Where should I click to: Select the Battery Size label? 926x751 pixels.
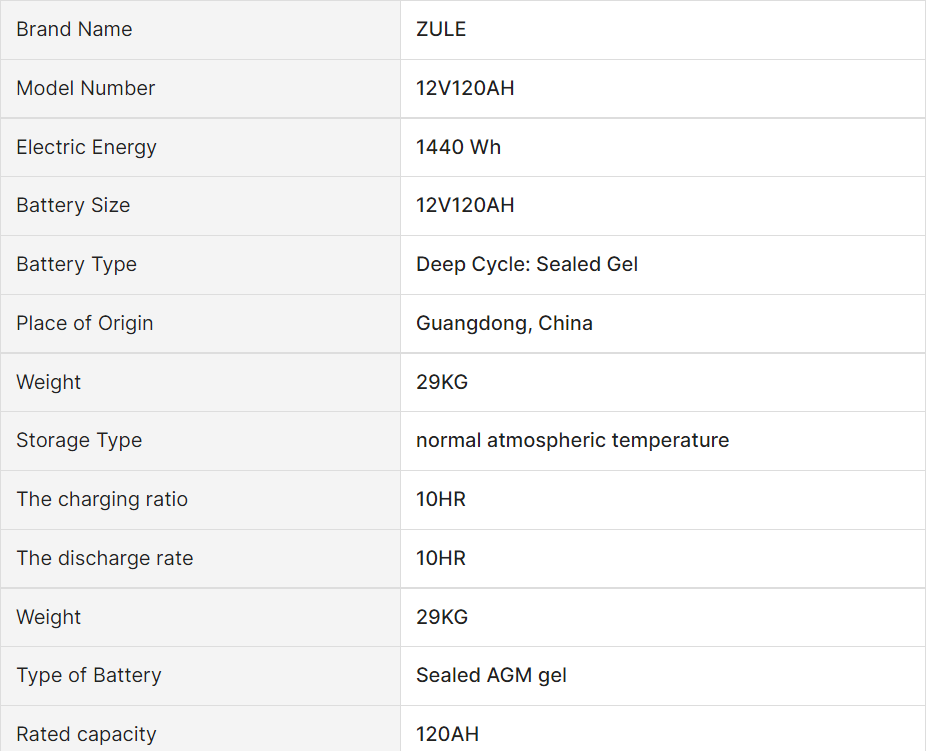tap(73, 205)
